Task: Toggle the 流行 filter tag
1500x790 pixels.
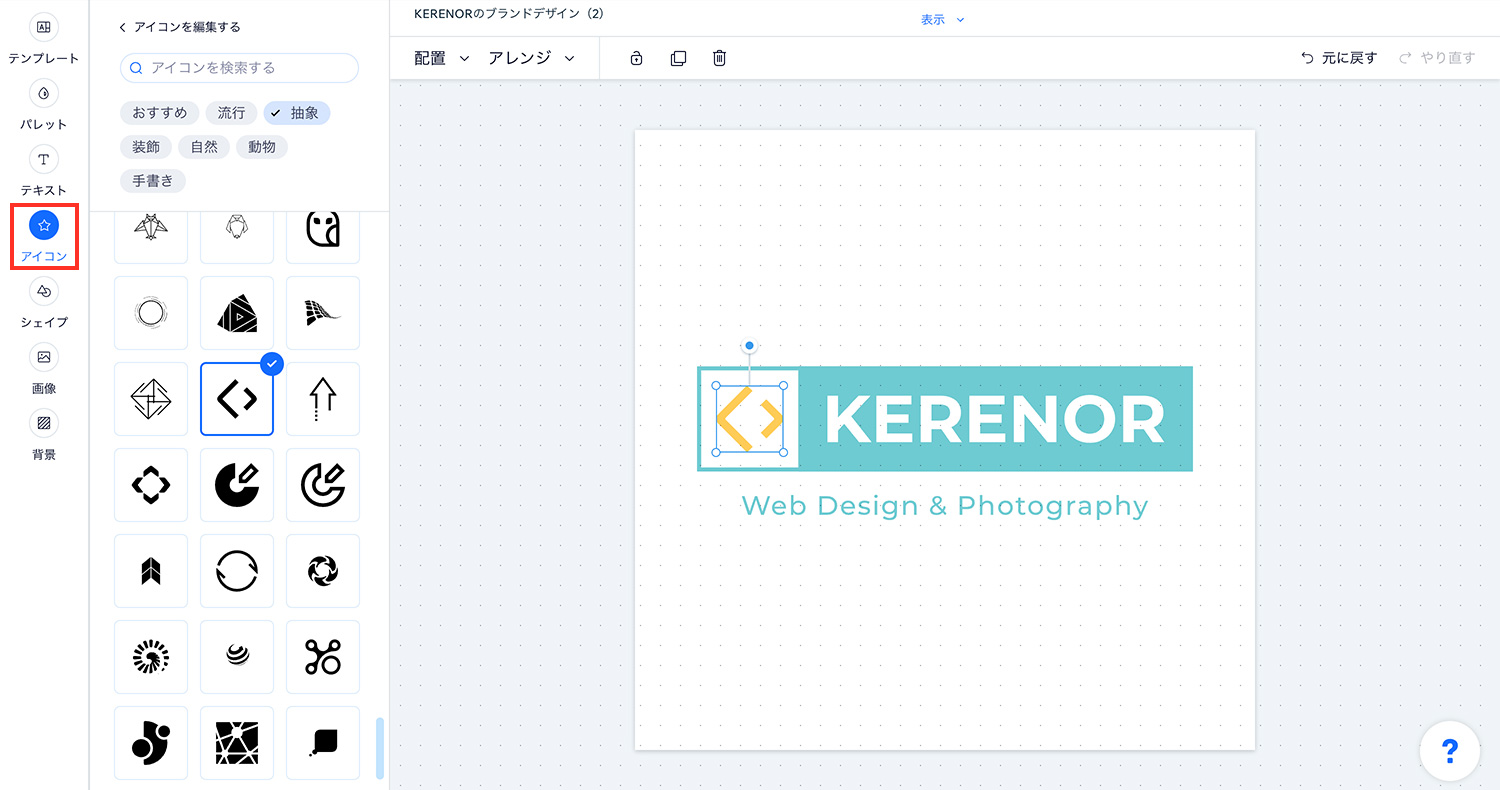Action: 232,113
